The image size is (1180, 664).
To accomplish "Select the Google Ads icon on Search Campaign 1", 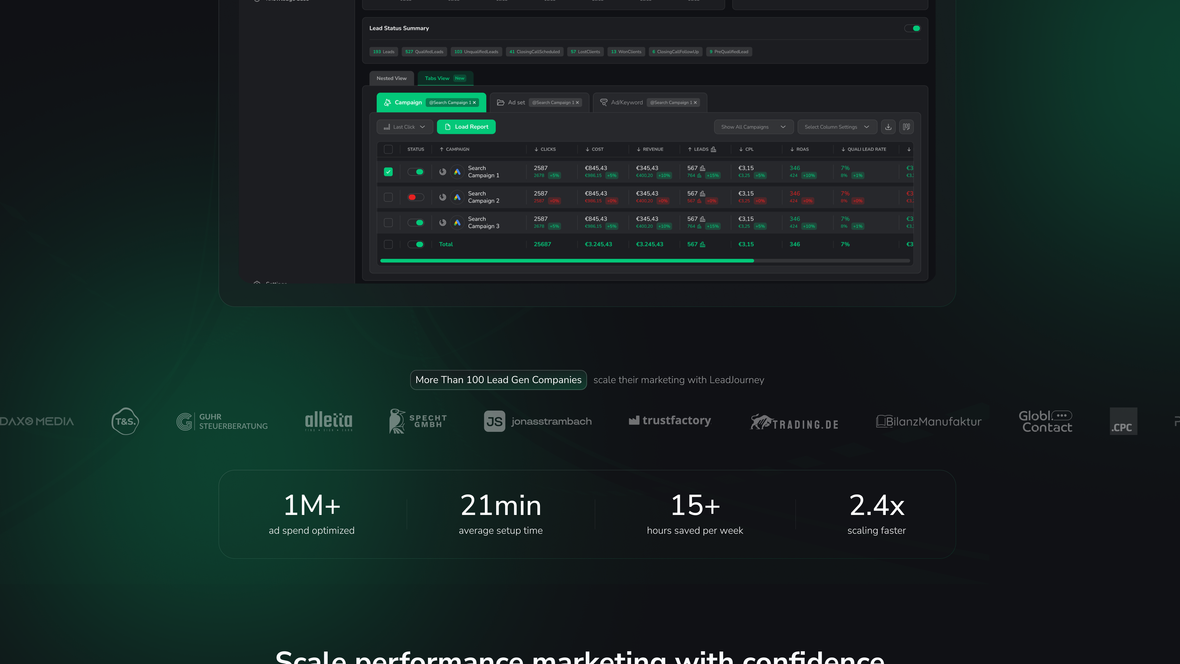I will (457, 170).
